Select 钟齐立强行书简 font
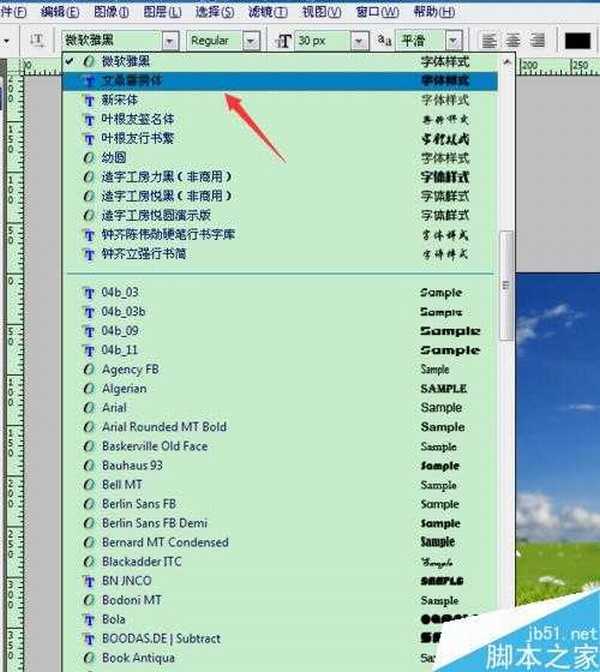 click(x=280, y=254)
